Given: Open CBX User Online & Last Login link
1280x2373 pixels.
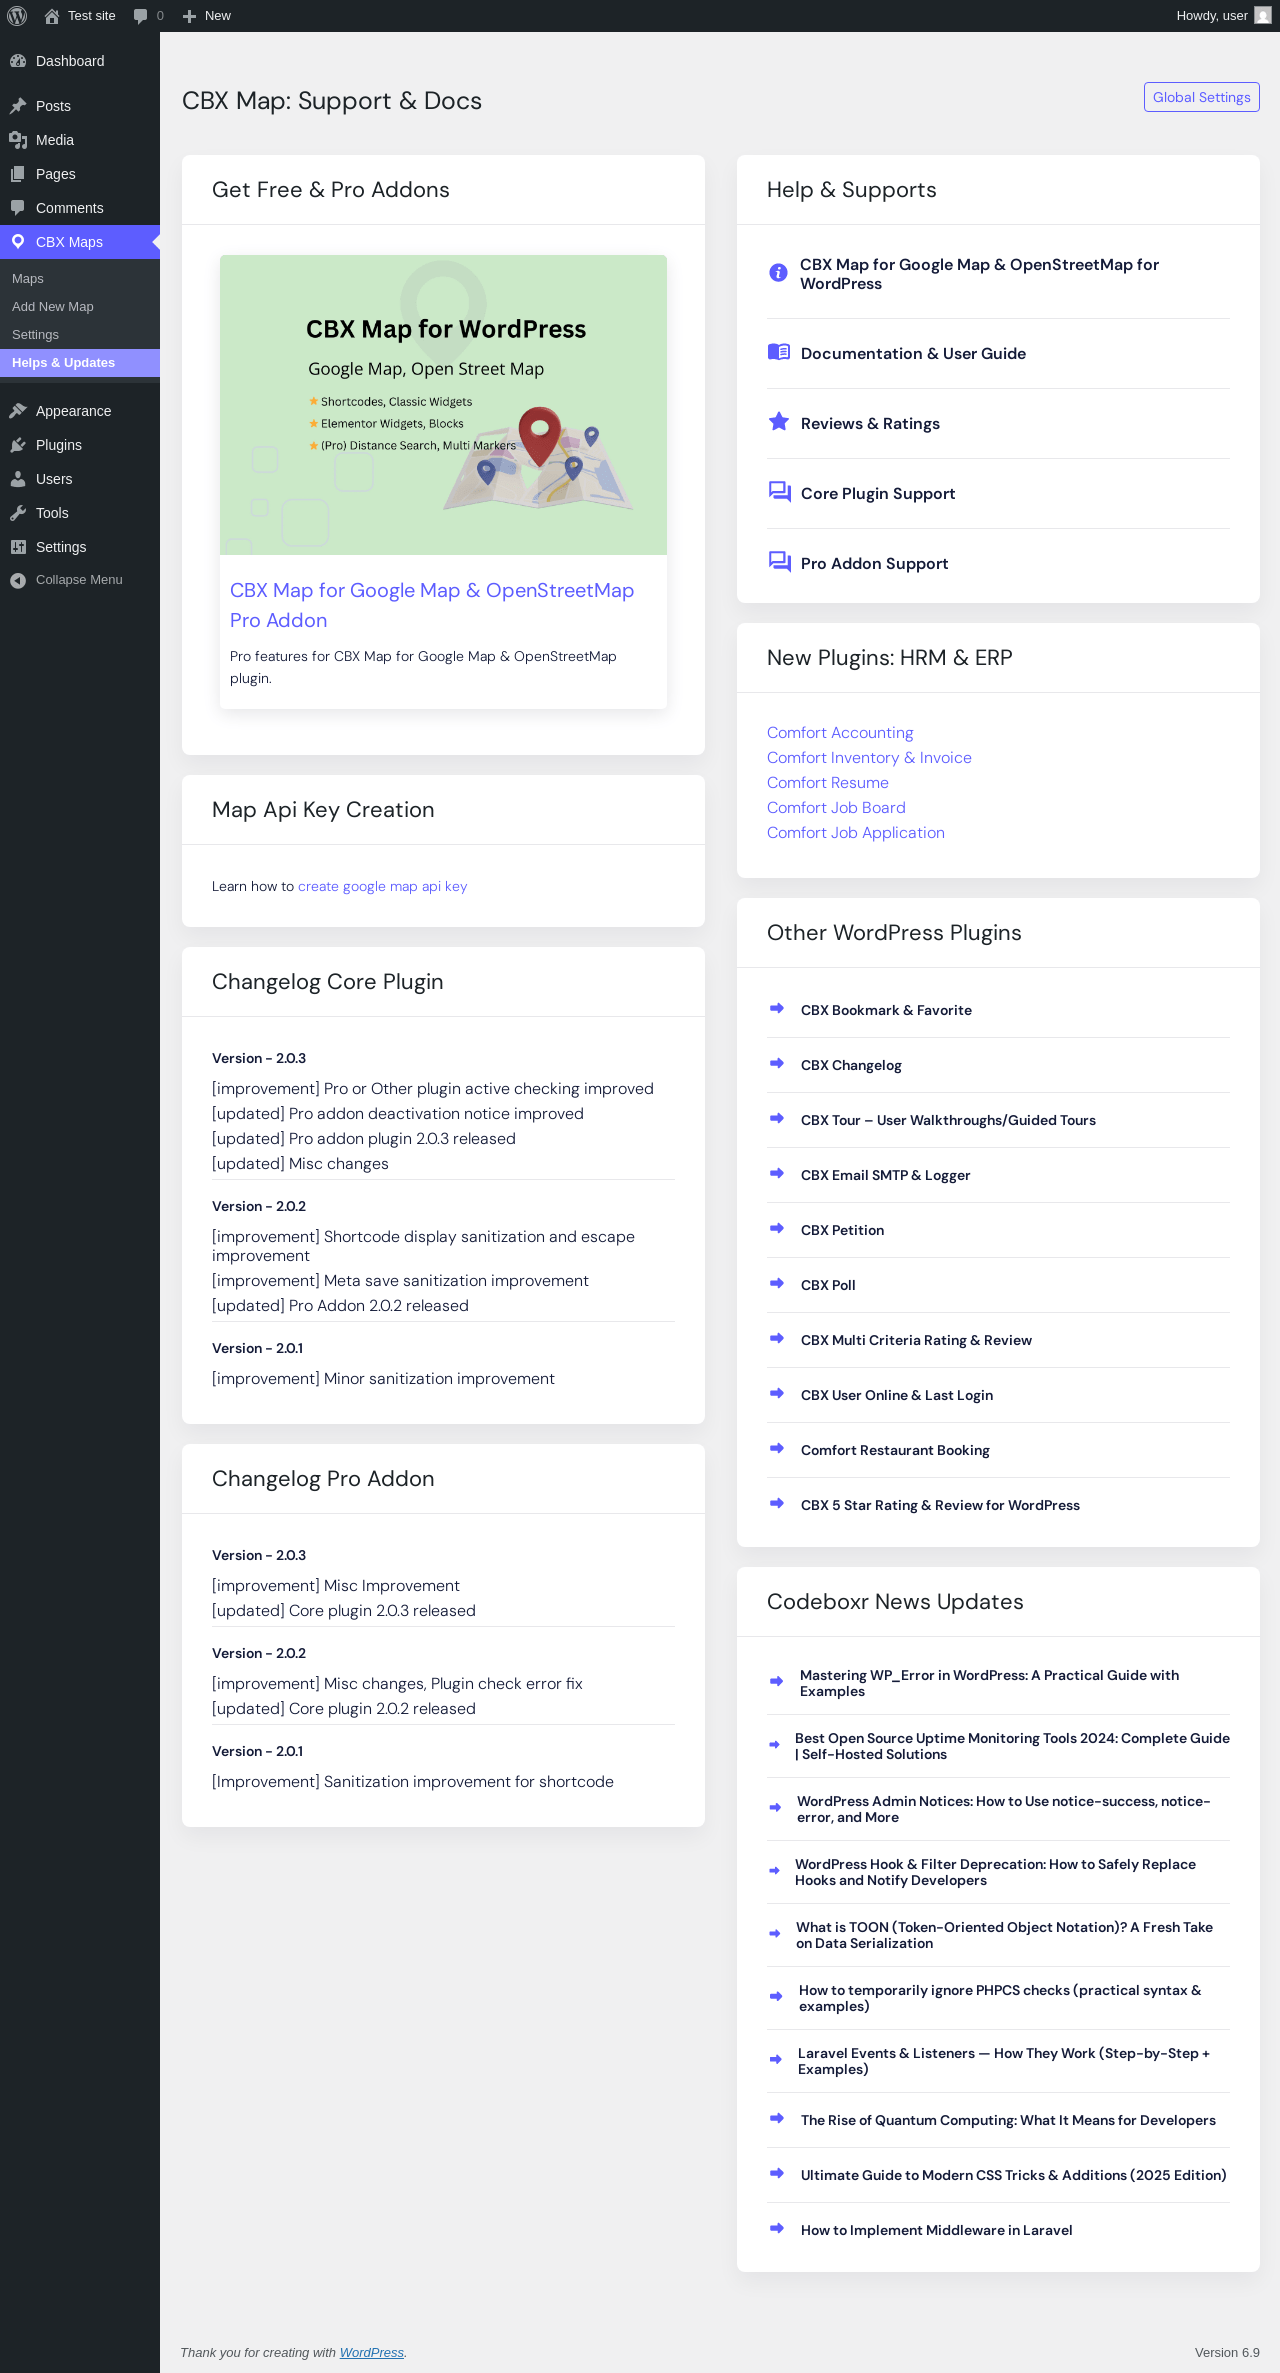Looking at the screenshot, I should pyautogui.click(x=897, y=1396).
